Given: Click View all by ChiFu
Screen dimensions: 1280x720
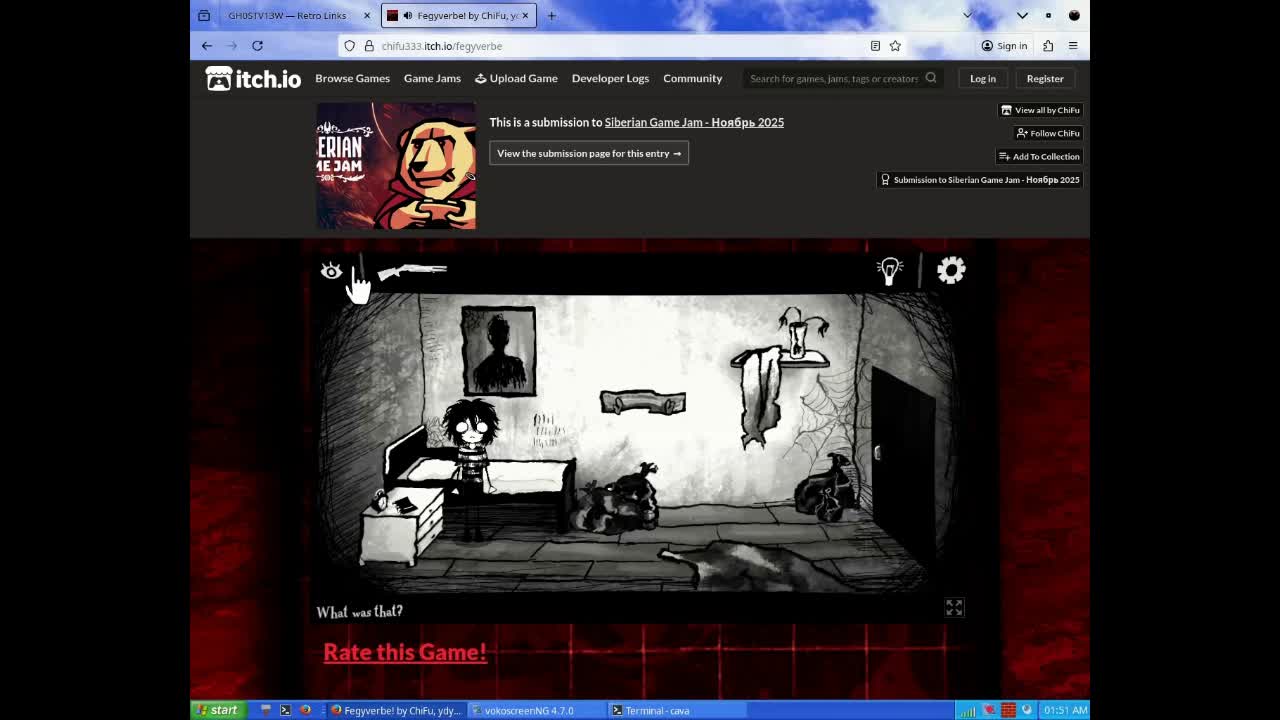Looking at the screenshot, I should (x=1040, y=110).
